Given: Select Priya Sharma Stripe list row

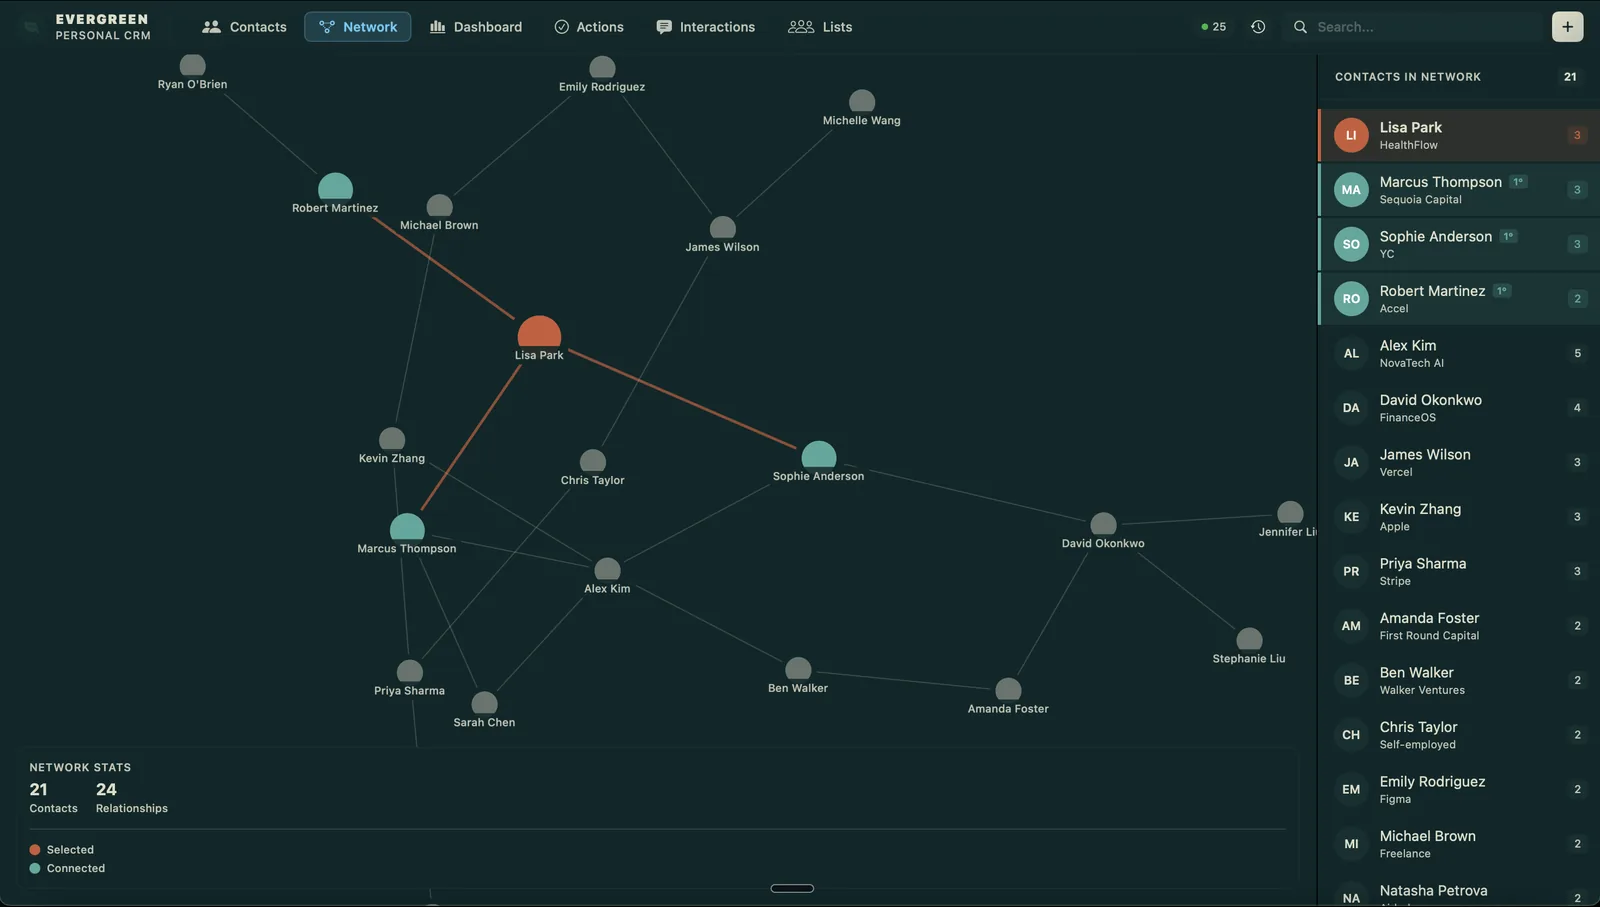Looking at the screenshot, I should coord(1459,571).
